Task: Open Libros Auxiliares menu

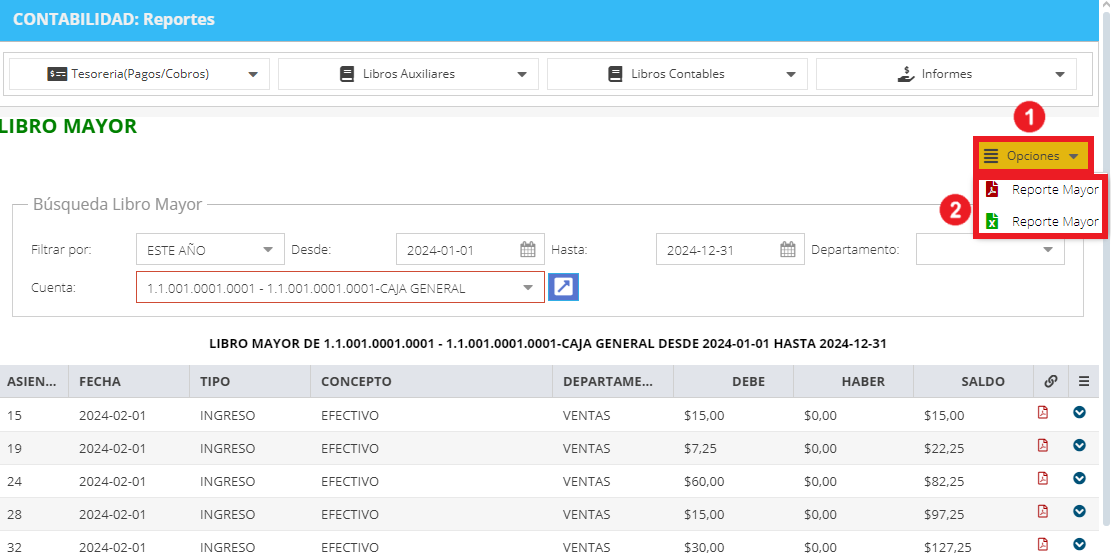Action: [x=408, y=74]
